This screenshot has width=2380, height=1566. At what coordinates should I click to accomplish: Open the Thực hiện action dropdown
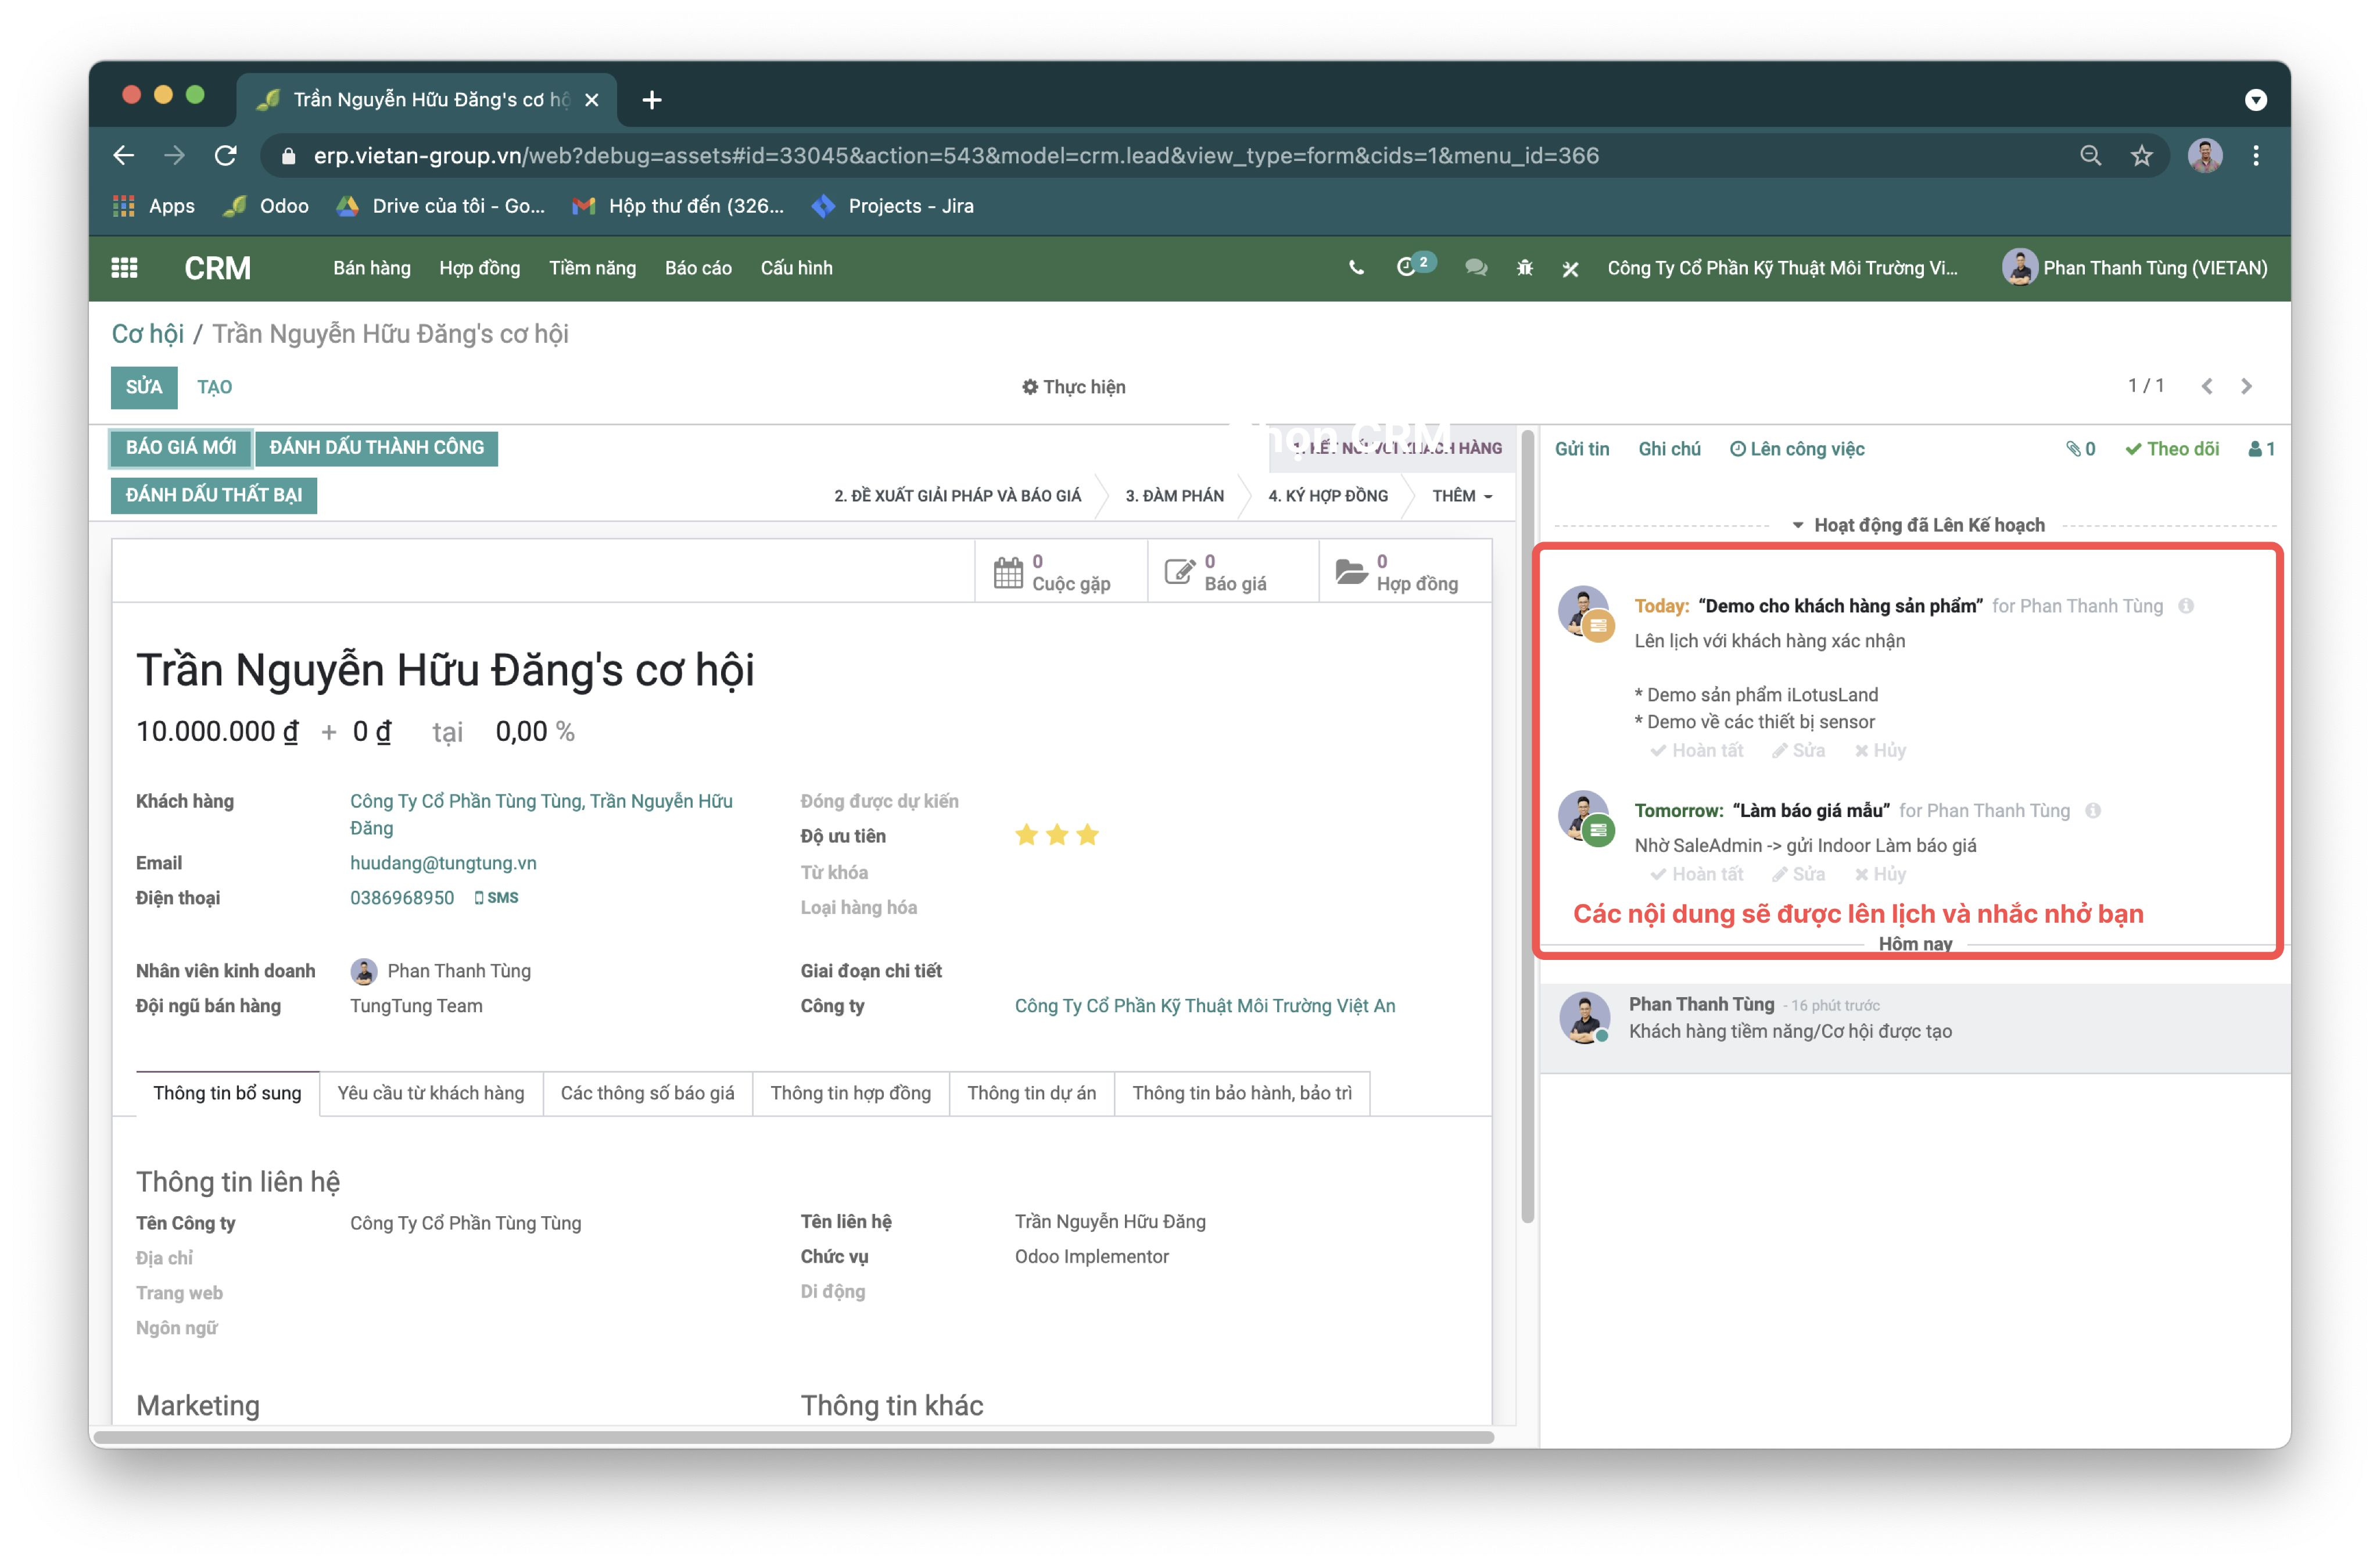coord(1073,387)
